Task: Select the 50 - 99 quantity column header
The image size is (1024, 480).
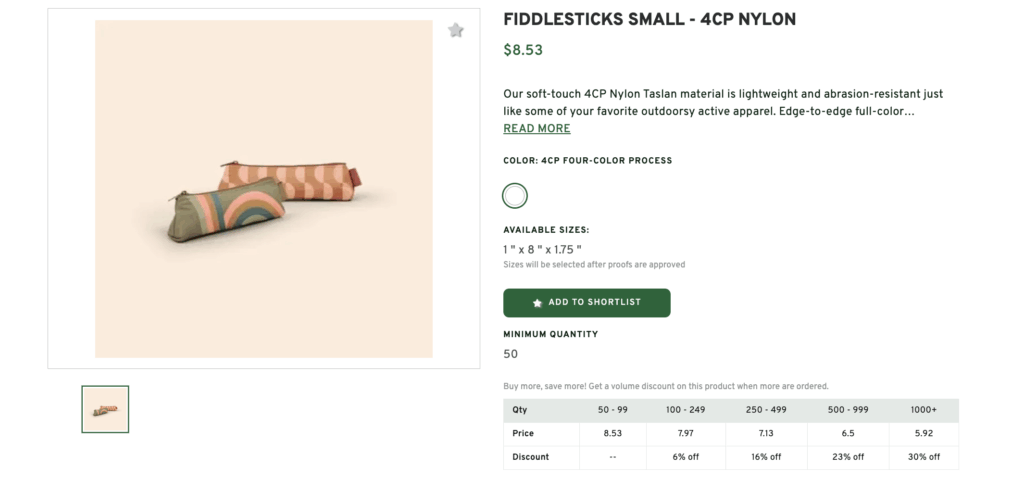Action: pos(612,410)
